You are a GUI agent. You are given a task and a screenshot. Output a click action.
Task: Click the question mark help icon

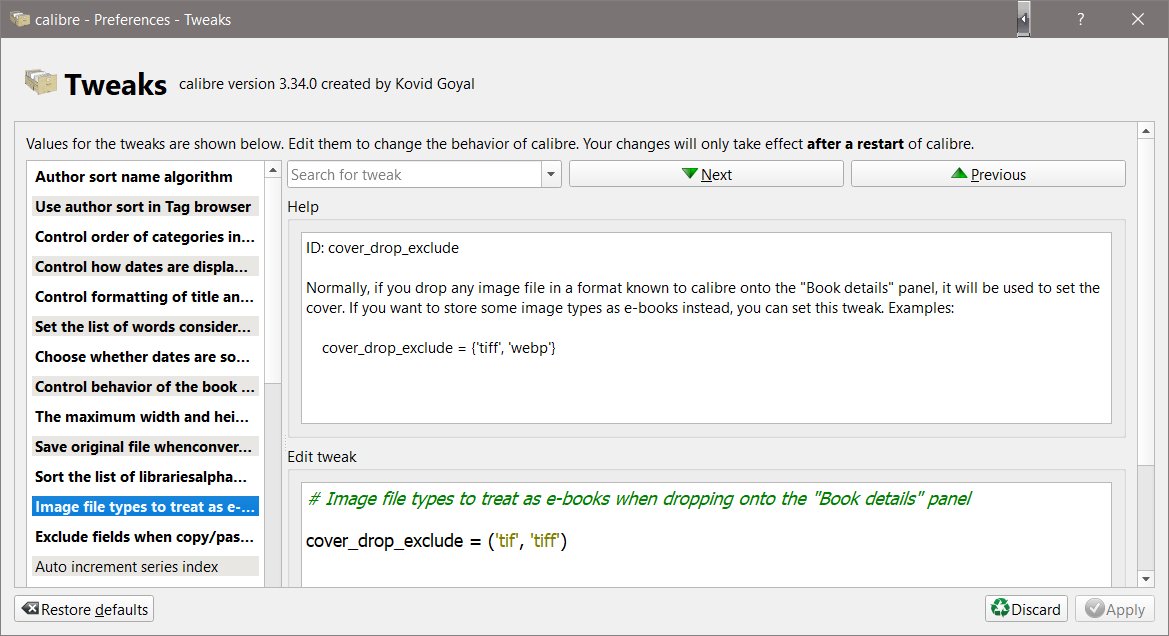coord(1081,19)
